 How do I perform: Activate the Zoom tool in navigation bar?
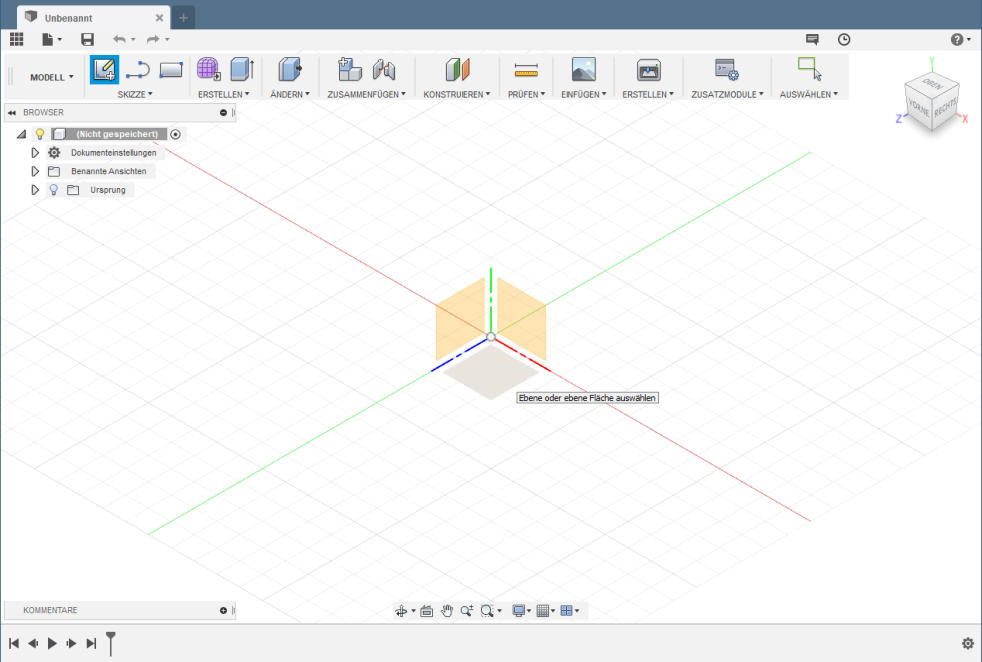tap(467, 611)
